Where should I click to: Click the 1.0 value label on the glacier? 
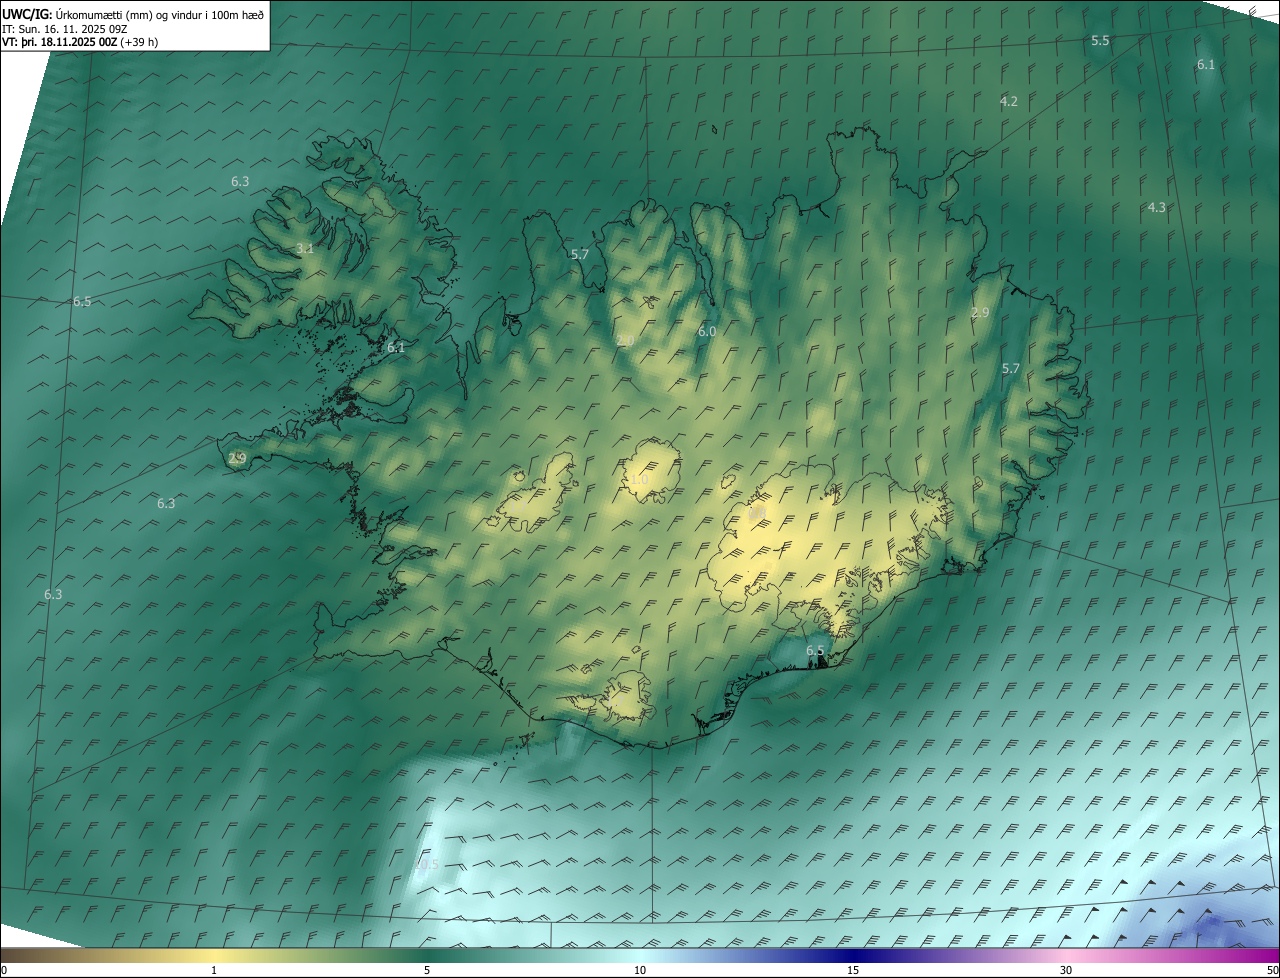pos(639,481)
